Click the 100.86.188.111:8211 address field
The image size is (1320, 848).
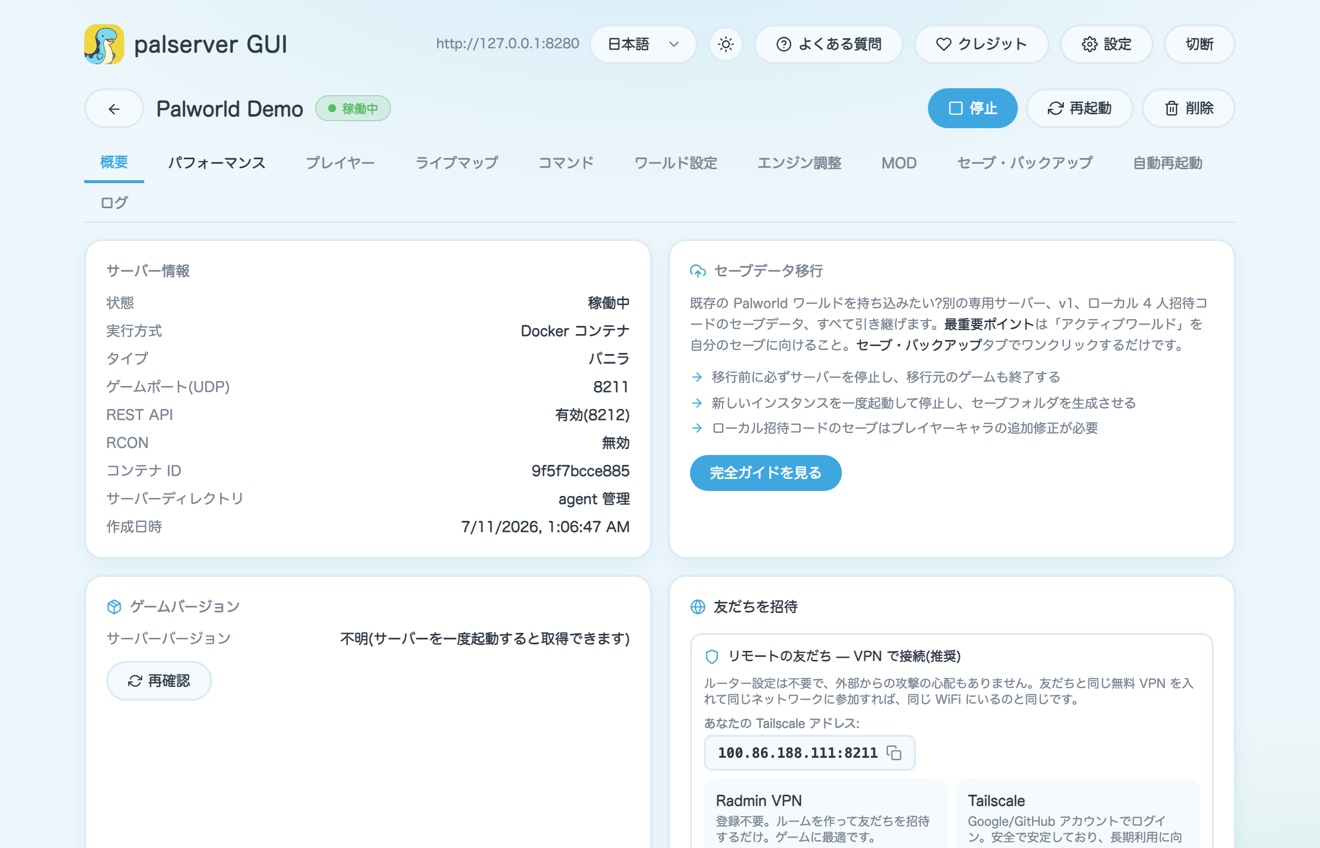[x=810, y=753]
